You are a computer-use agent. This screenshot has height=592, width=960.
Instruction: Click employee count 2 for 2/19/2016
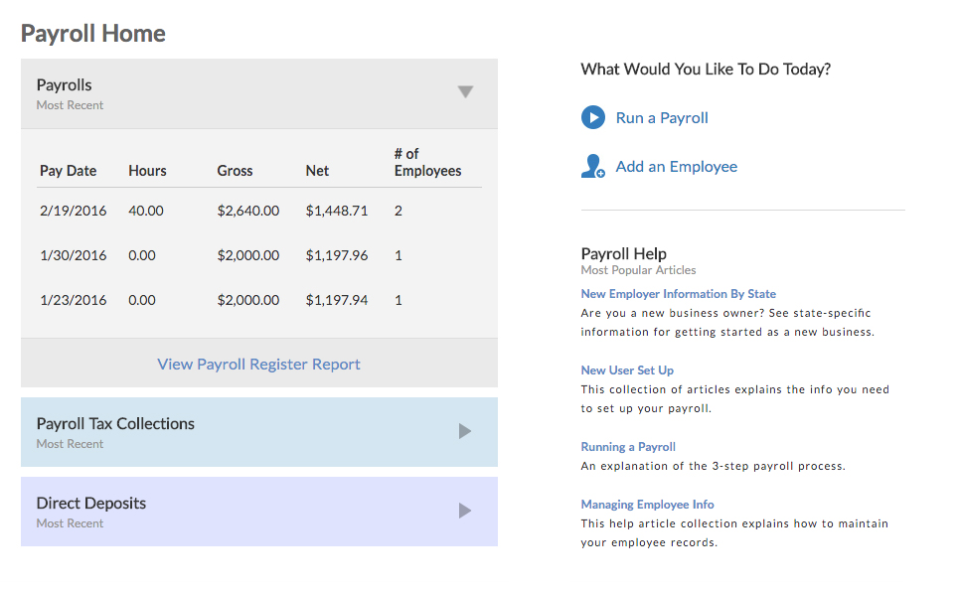click(x=398, y=211)
